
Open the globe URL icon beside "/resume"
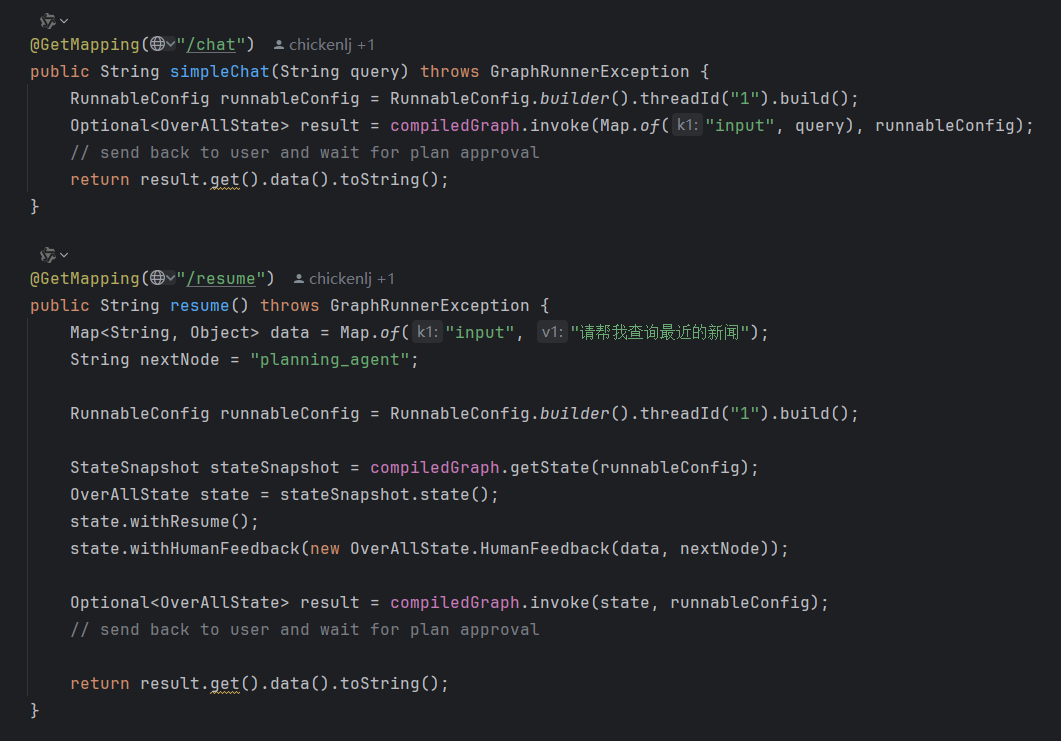coord(158,278)
